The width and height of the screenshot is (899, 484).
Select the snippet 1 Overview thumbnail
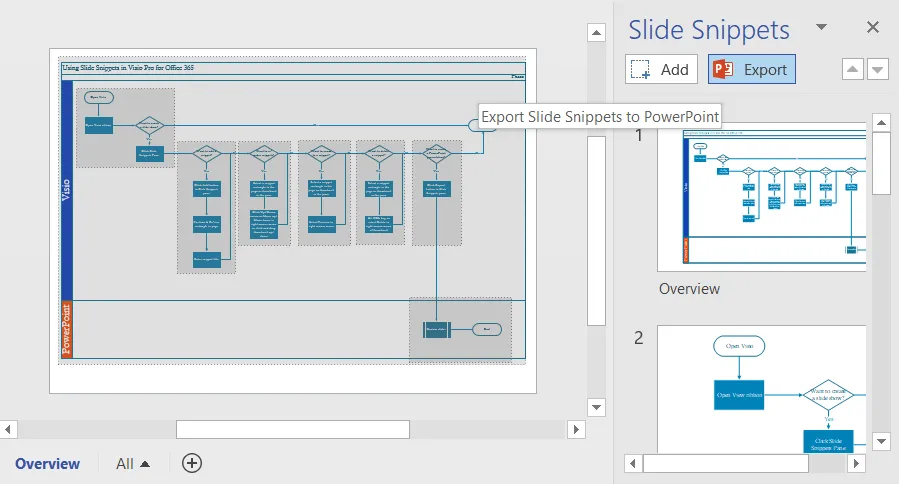[761, 199]
